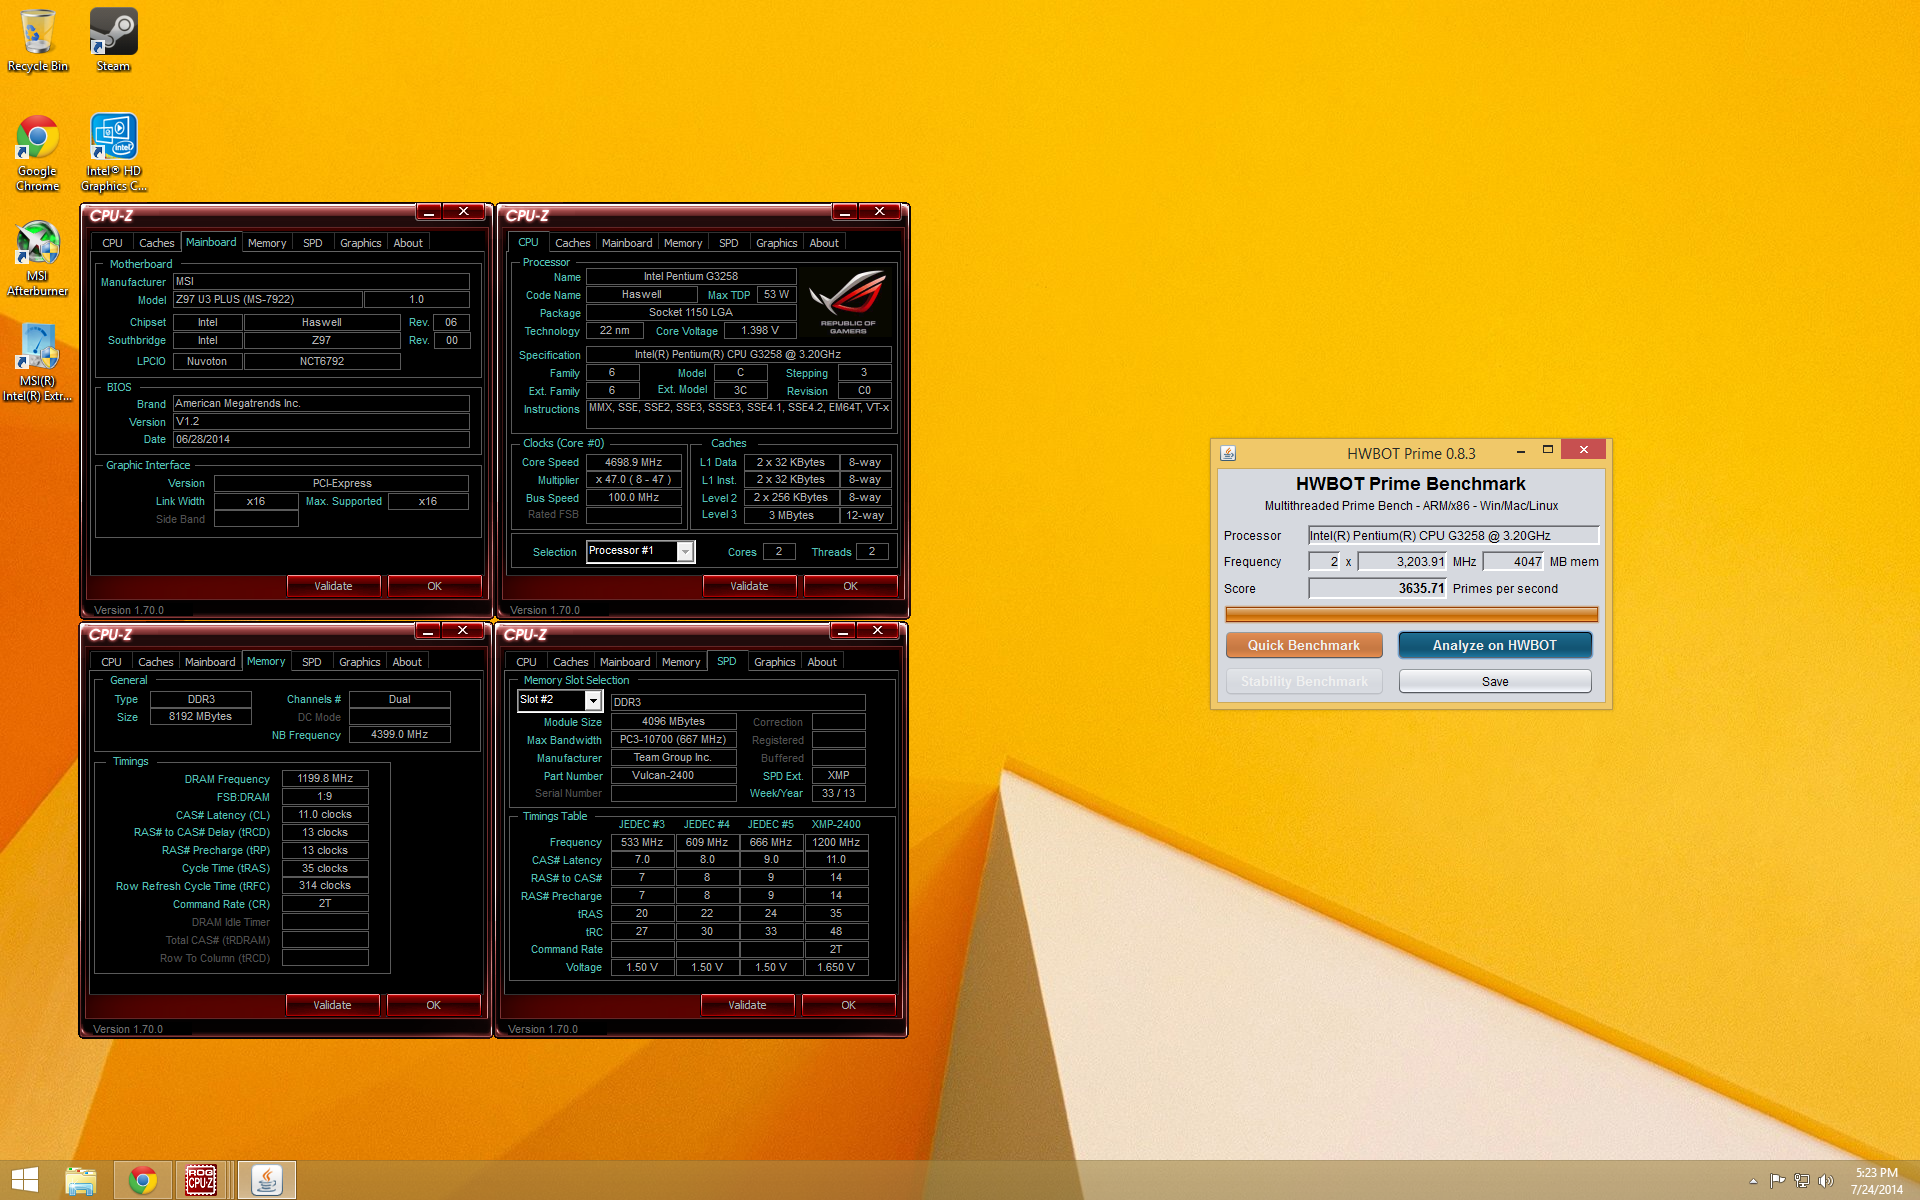Click the NB Frequency value 4399.0 MHz
The width and height of the screenshot is (1920, 1200).
point(399,734)
